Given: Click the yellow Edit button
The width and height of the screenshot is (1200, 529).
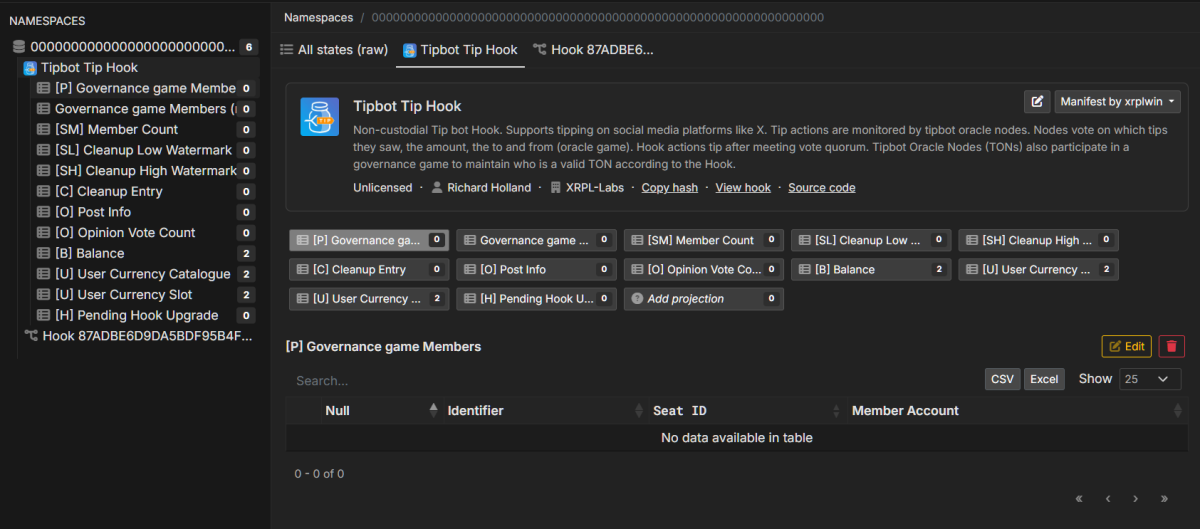Looking at the screenshot, I should pos(1126,346).
